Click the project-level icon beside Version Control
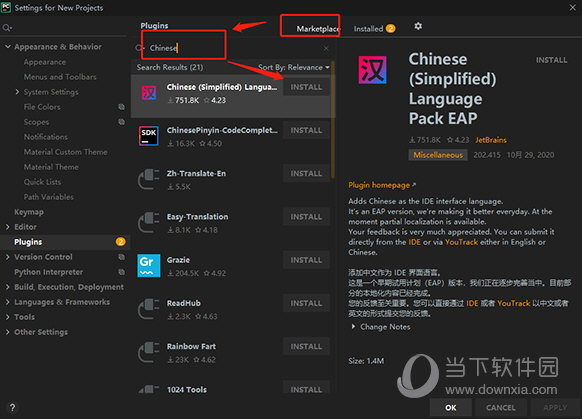 click(121, 257)
